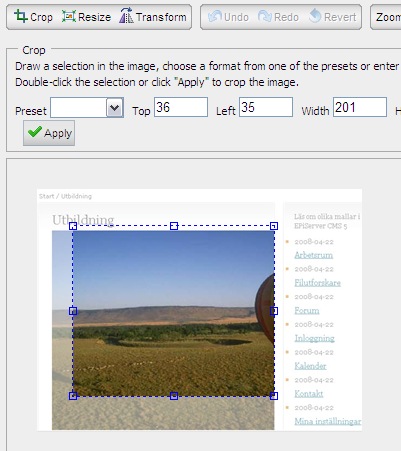Expand the Preset dropdown arrow
401x451 pixels.
[x=115, y=107]
